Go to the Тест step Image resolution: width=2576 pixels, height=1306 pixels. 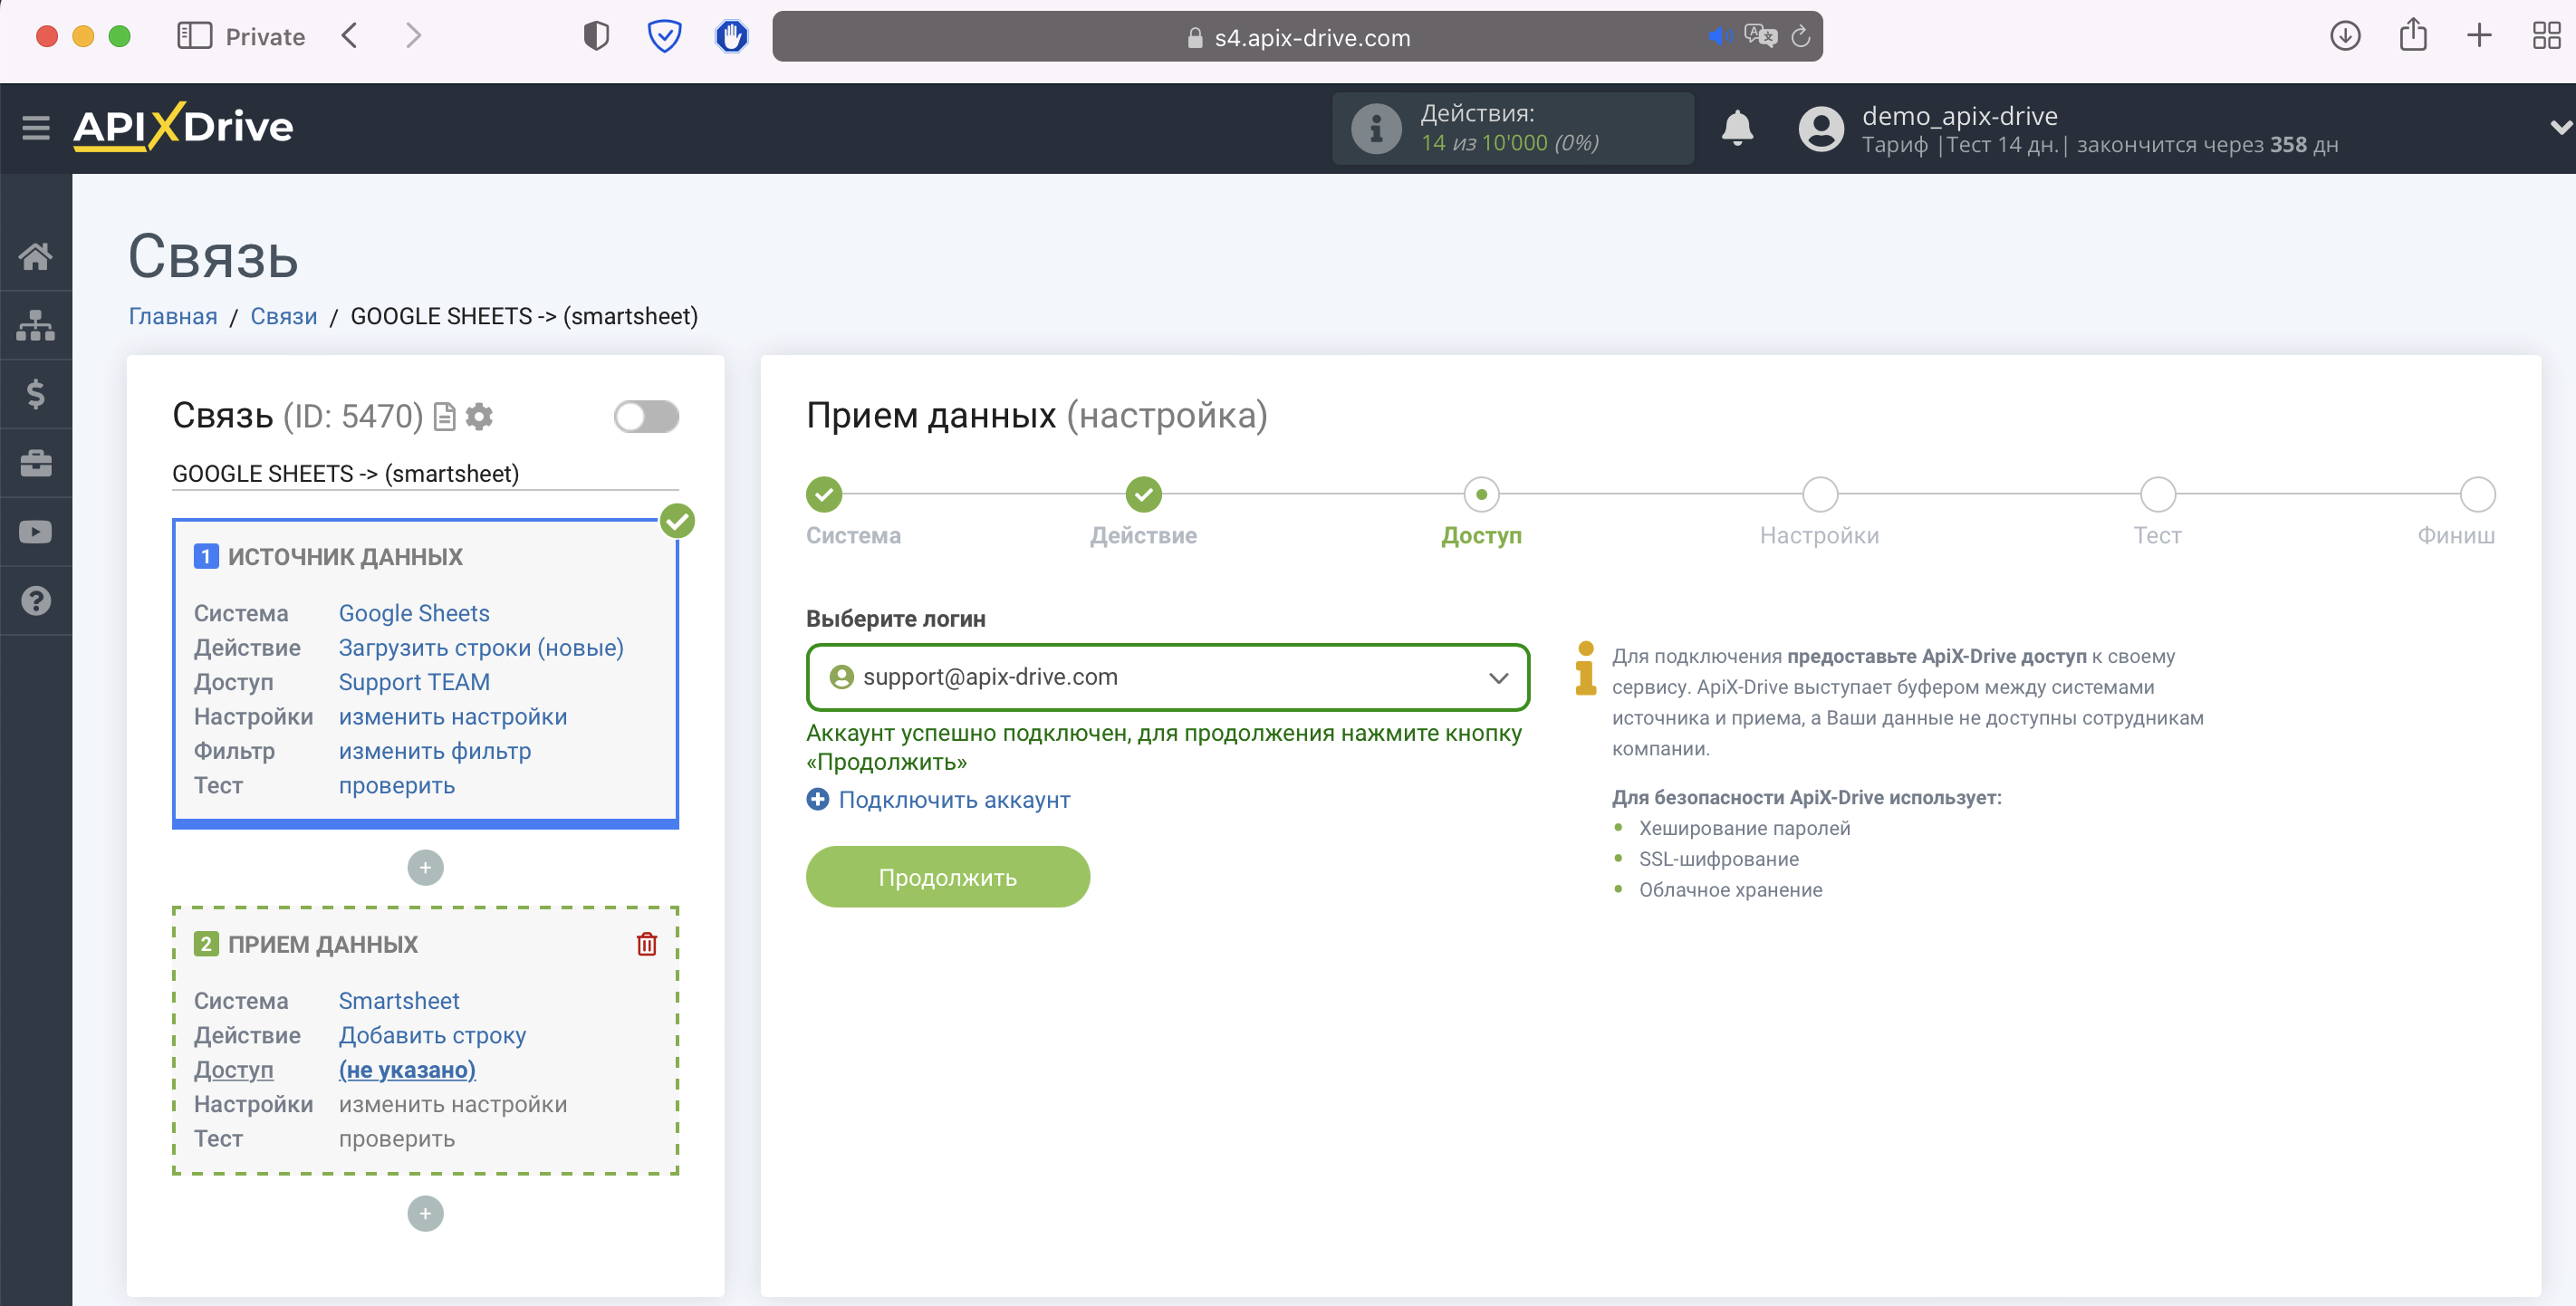pos(2157,494)
